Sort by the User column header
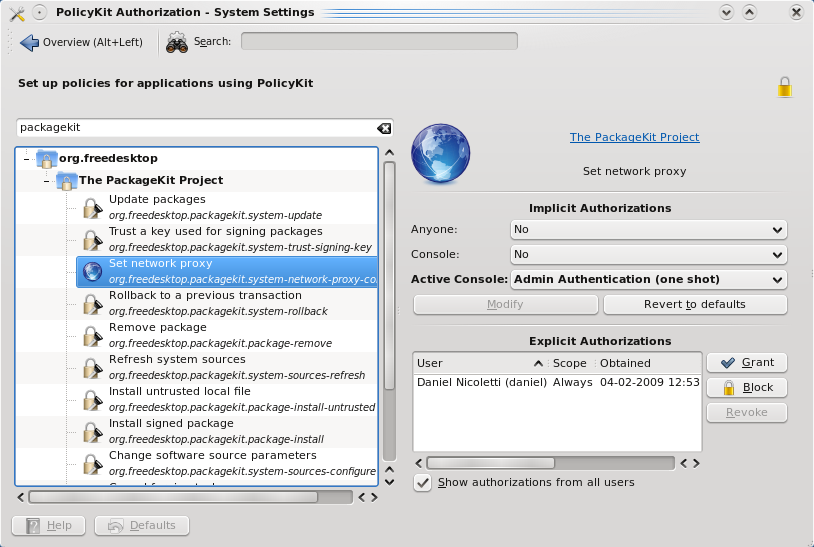Viewport: 814px width, 547px height. pyautogui.click(x=478, y=363)
